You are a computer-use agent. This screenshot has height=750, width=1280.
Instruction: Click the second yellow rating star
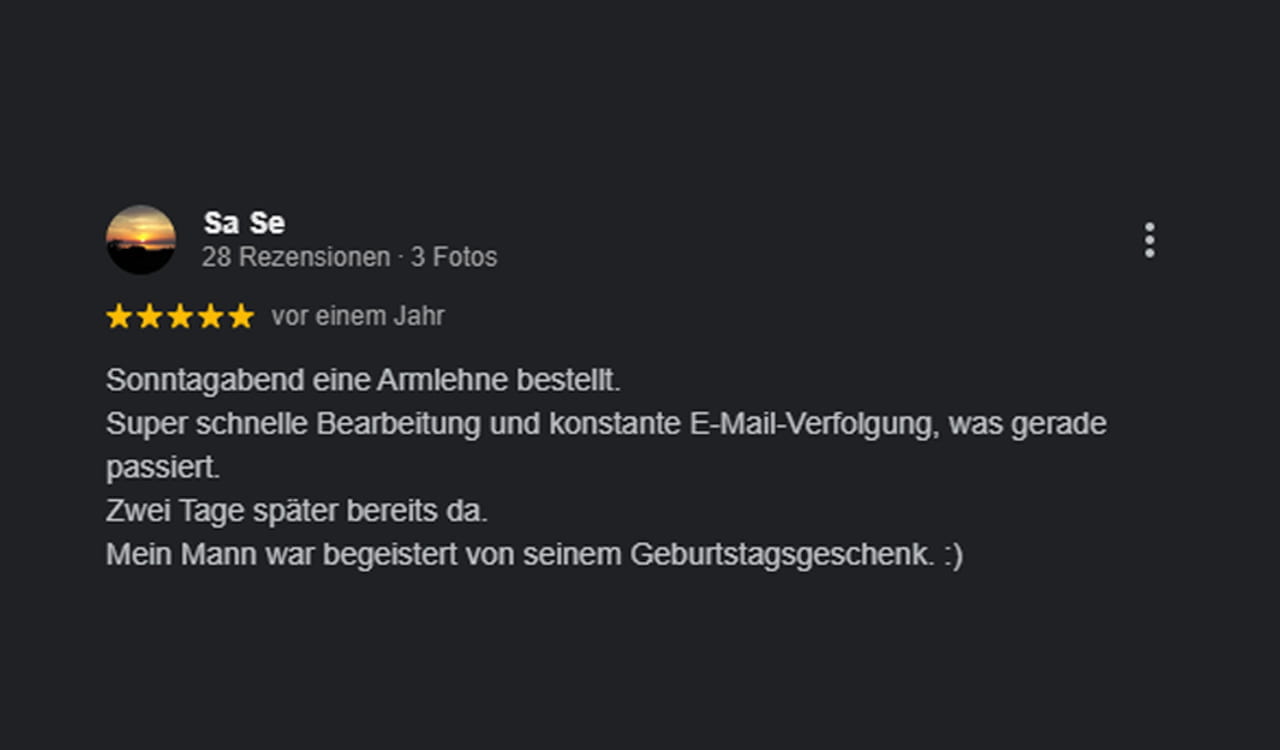click(x=149, y=317)
